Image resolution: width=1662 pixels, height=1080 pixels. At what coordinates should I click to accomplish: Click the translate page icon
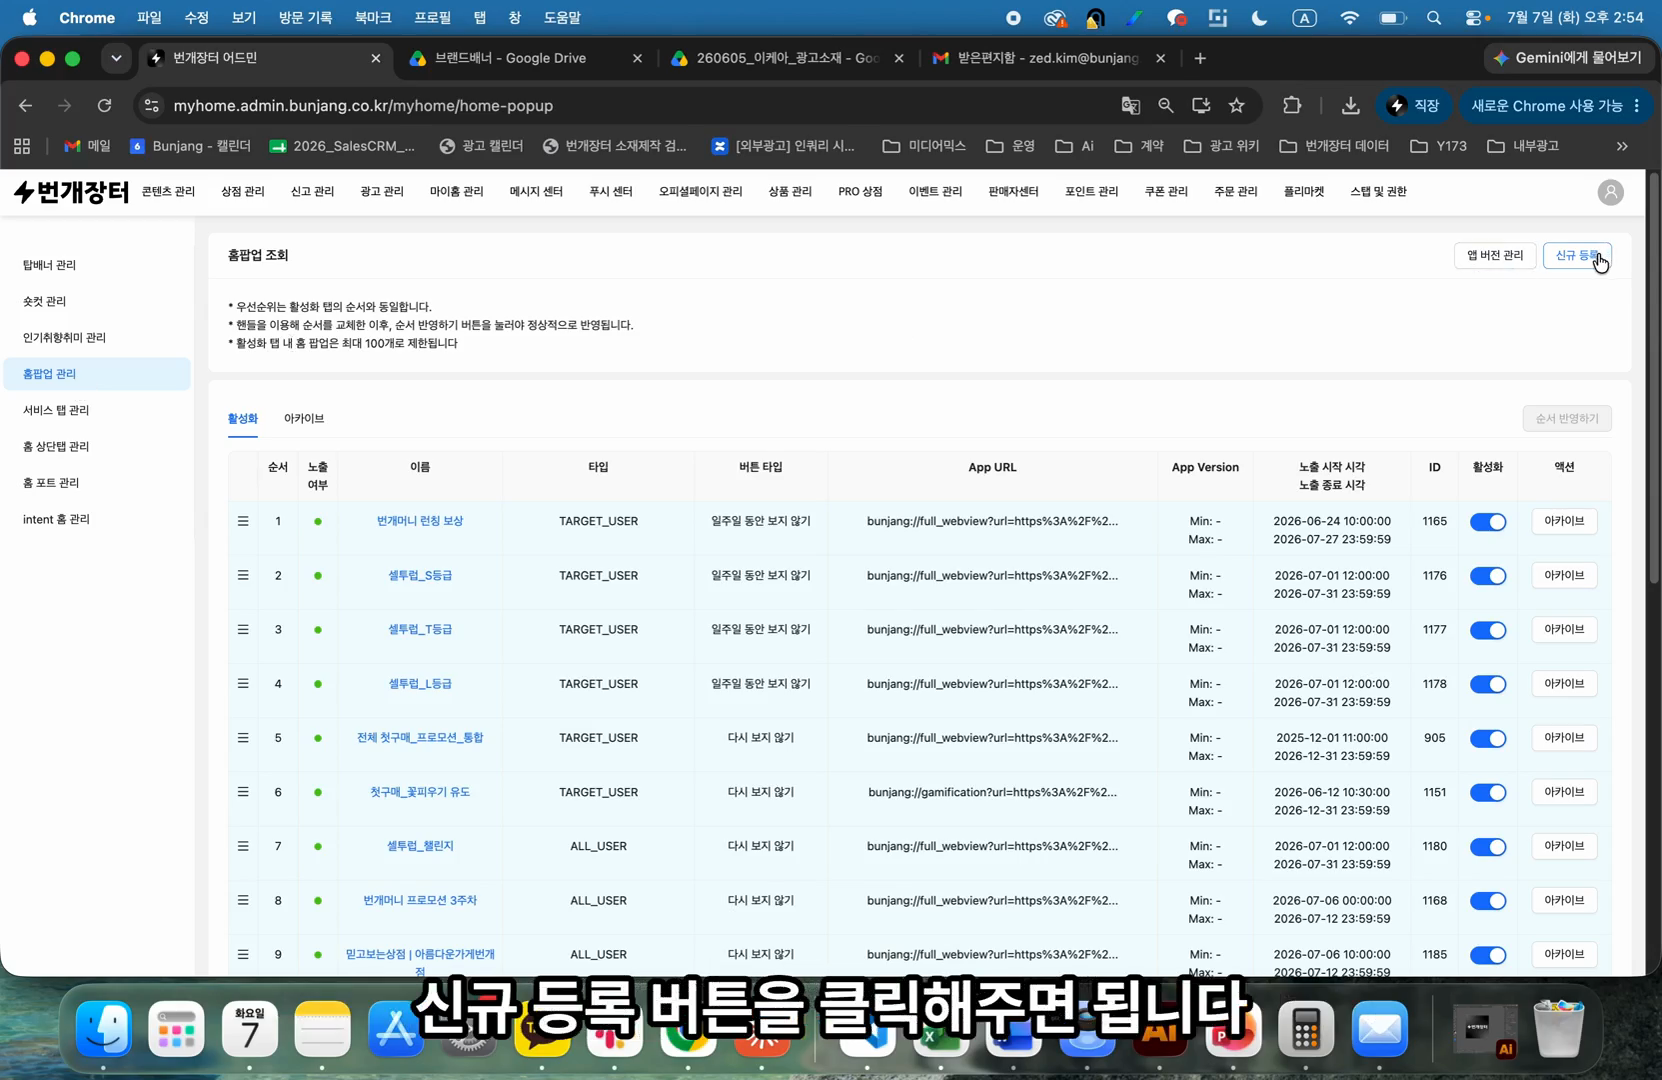[x=1131, y=106]
